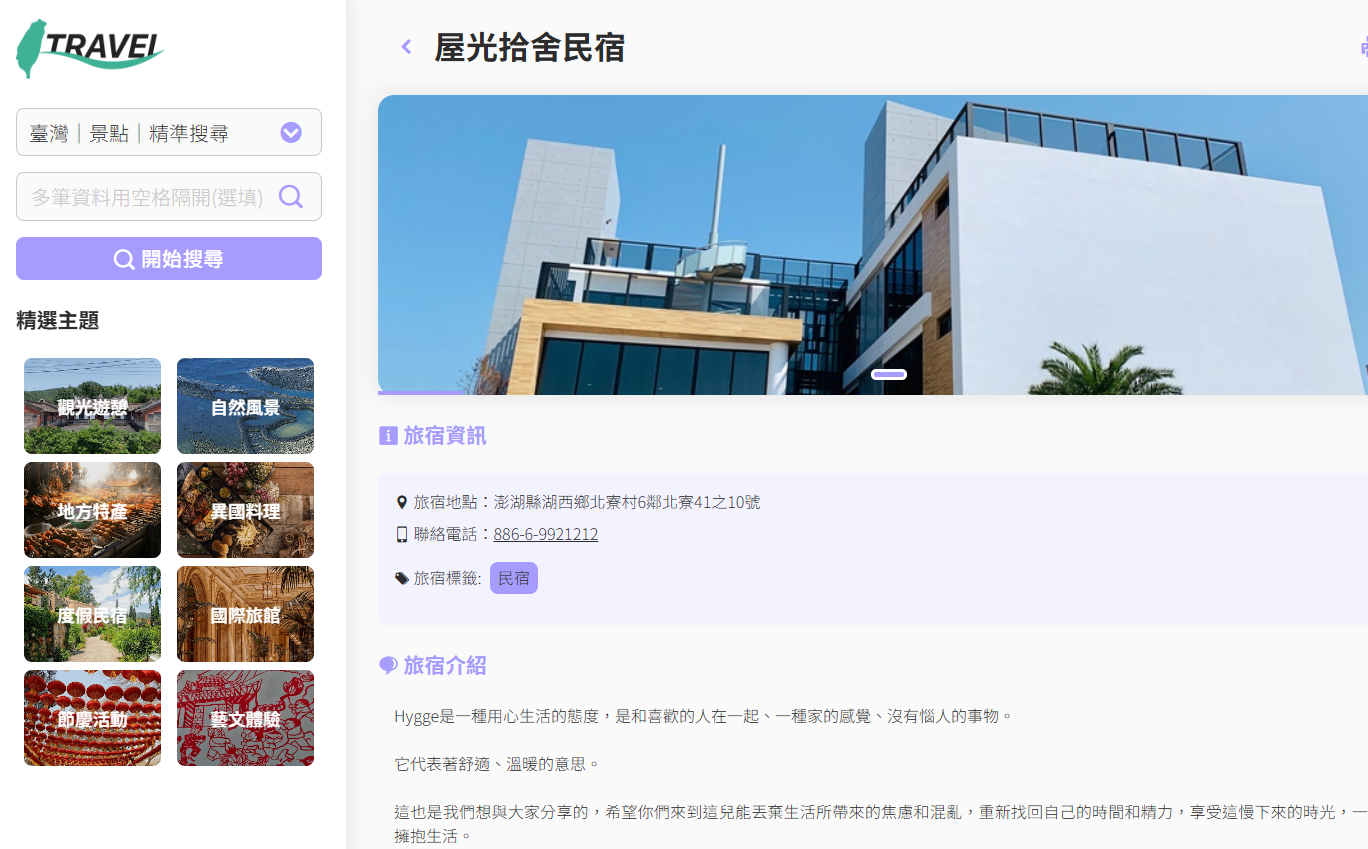Open the 藝文體驗 theme thumbnail
The image size is (1368, 849).
[245, 718]
